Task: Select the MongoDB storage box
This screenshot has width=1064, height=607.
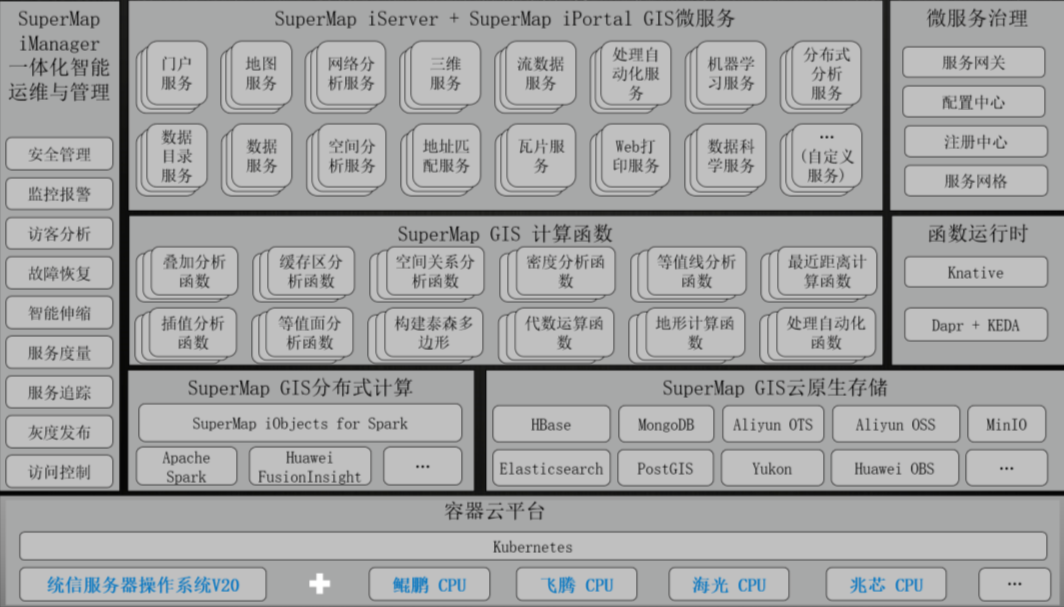Action: click(x=666, y=425)
